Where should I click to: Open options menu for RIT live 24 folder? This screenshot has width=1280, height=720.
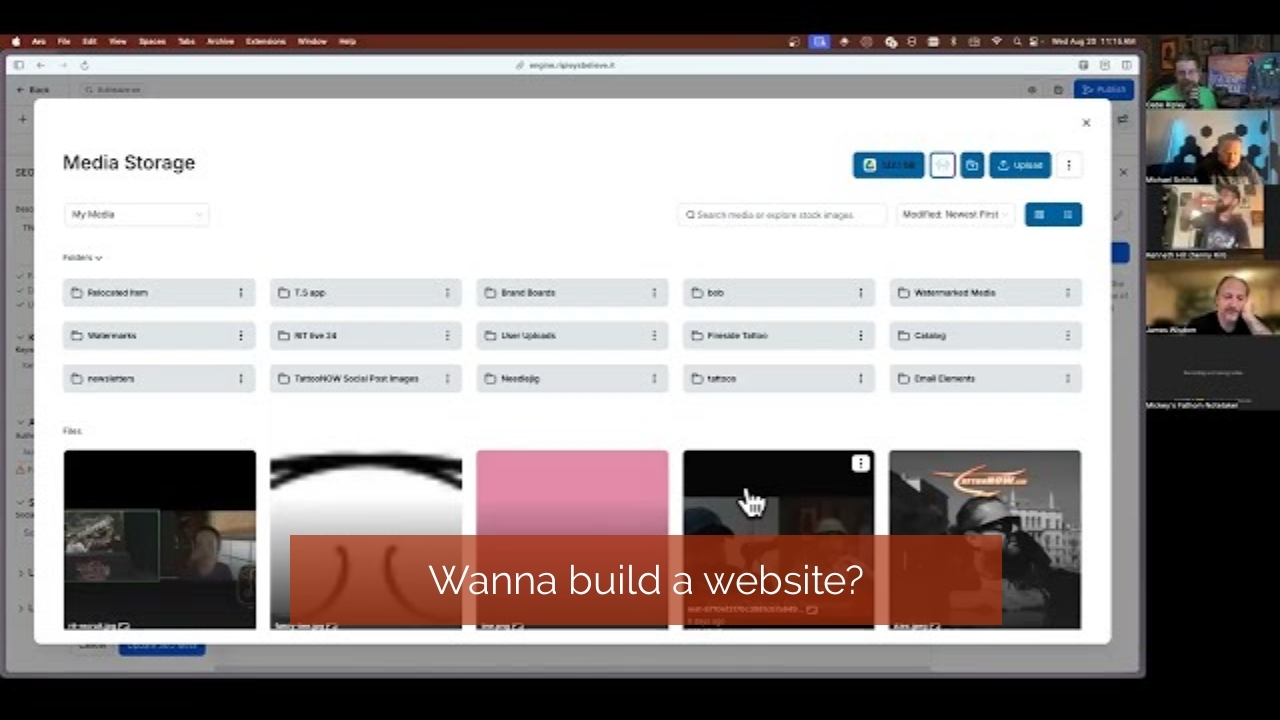[447, 336]
